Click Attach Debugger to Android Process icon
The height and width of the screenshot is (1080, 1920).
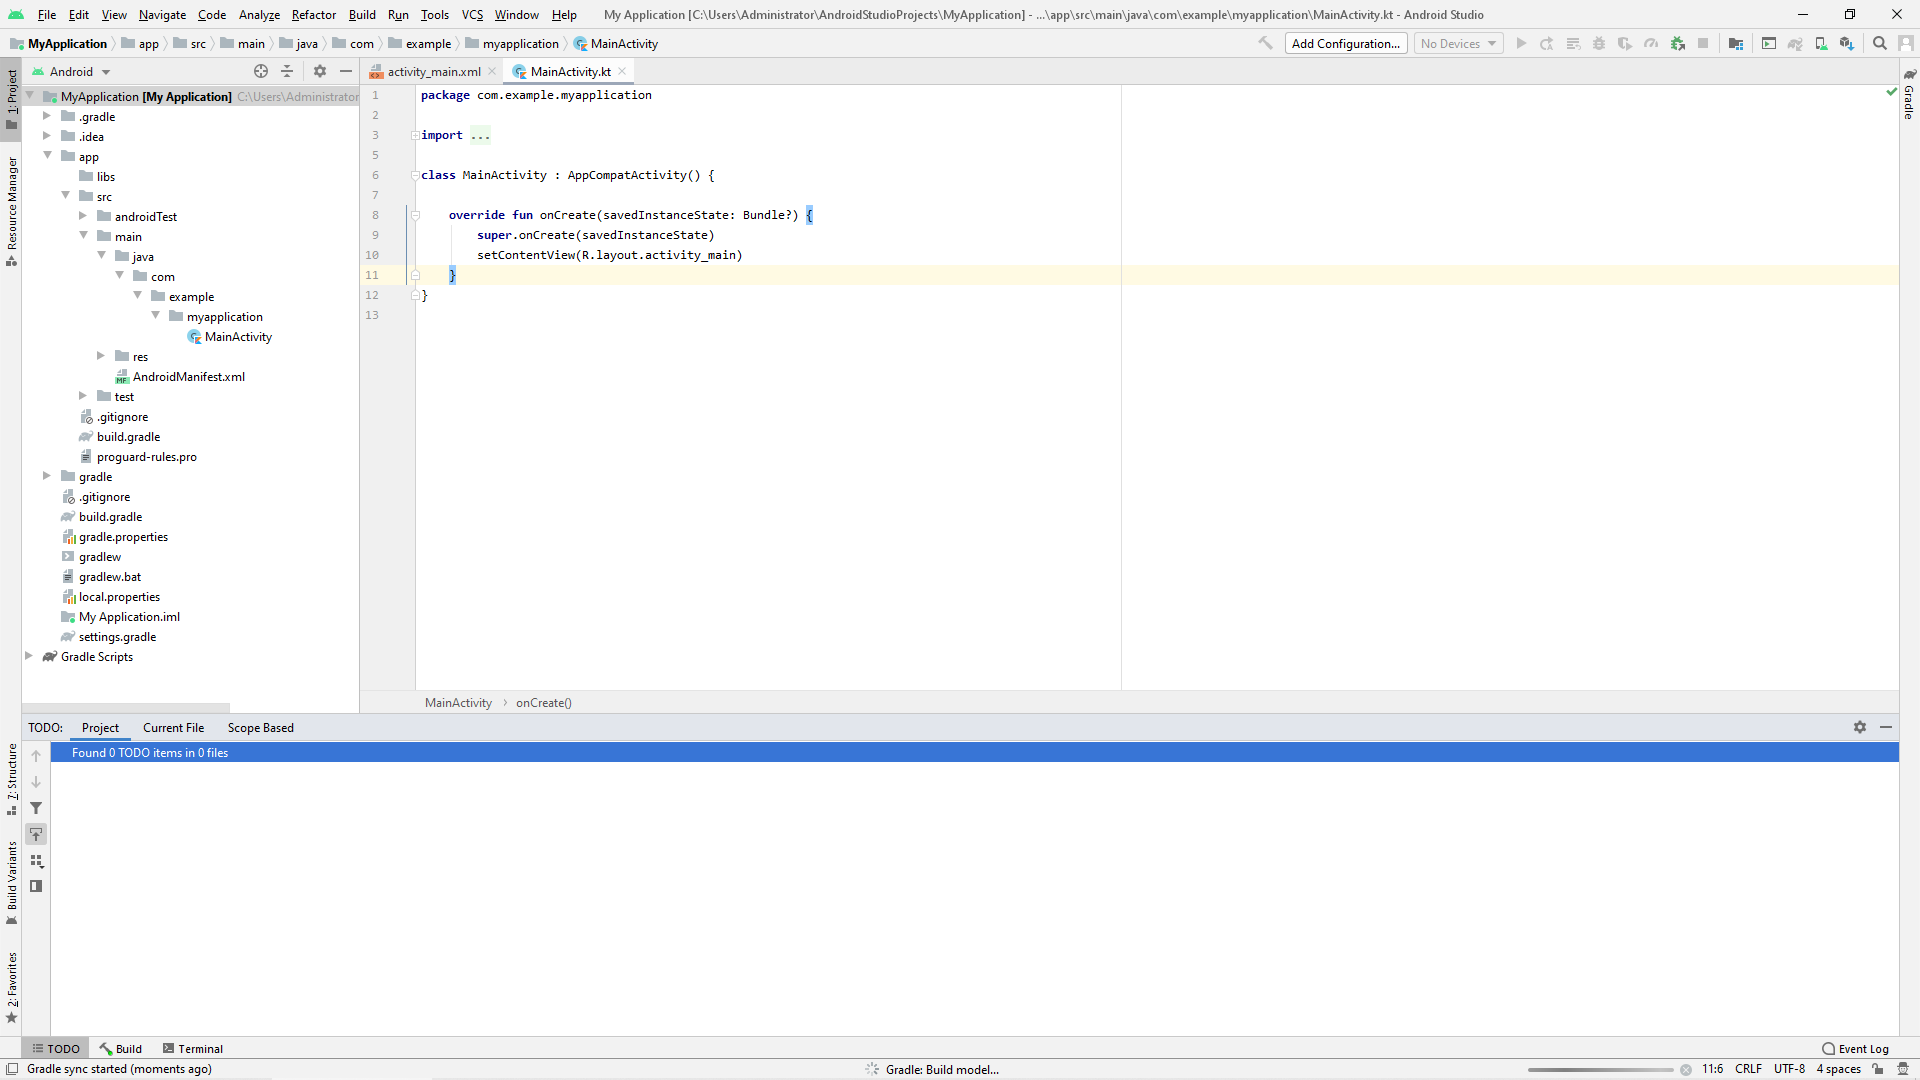click(x=1678, y=43)
